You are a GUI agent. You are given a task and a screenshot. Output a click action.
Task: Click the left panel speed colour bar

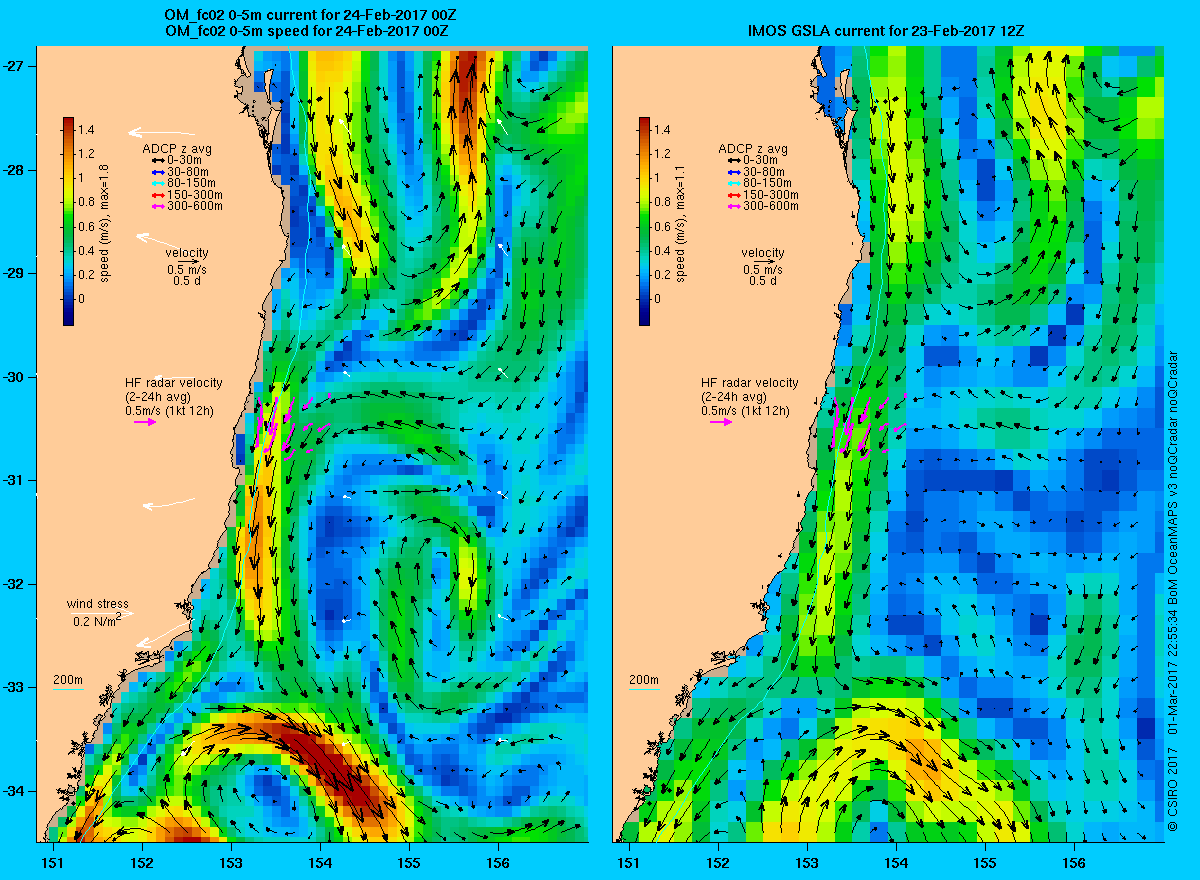pyautogui.click(x=68, y=221)
